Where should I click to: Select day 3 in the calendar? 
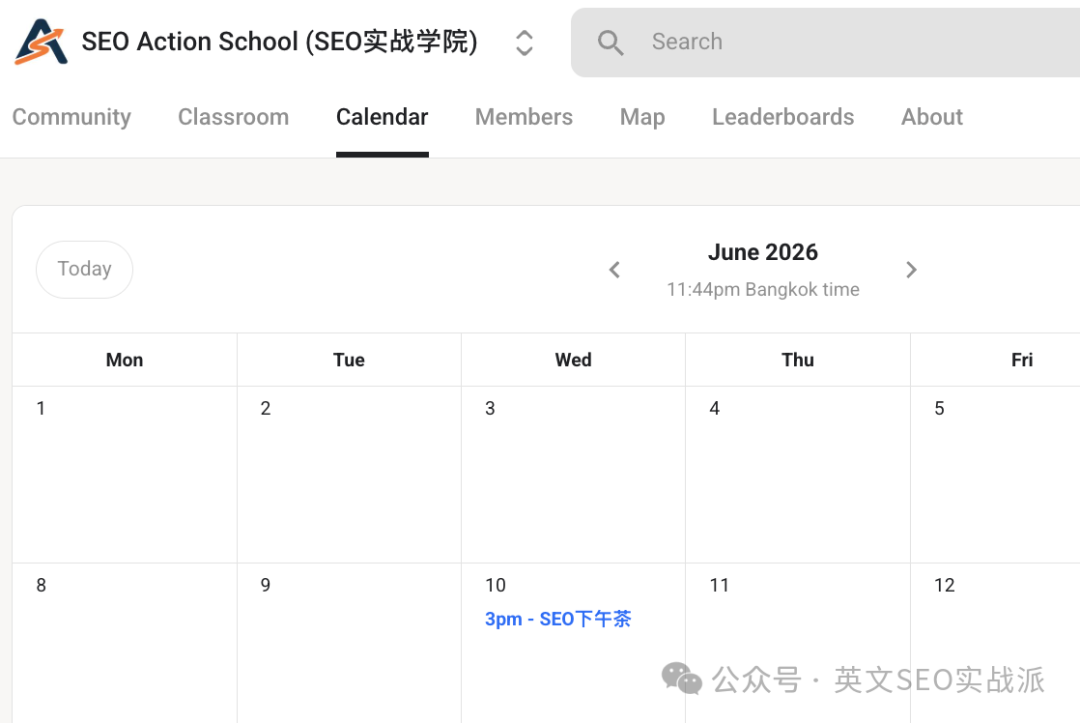point(490,408)
